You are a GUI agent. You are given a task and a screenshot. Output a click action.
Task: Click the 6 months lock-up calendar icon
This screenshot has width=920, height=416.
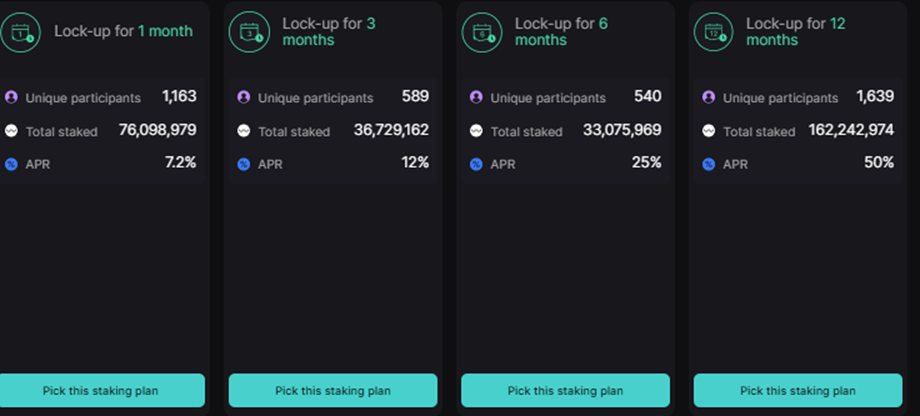(x=482, y=32)
